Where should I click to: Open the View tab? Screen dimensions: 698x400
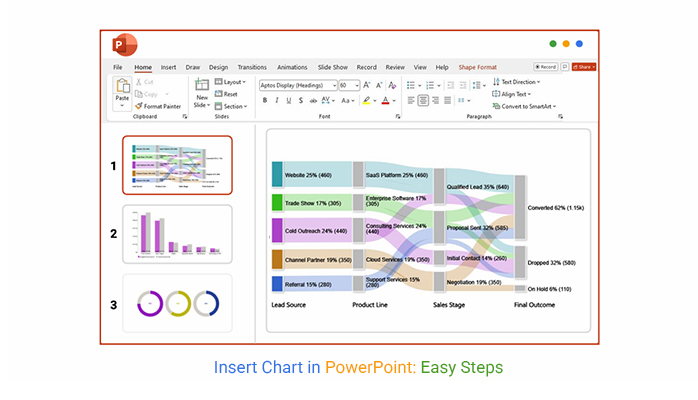(420, 67)
